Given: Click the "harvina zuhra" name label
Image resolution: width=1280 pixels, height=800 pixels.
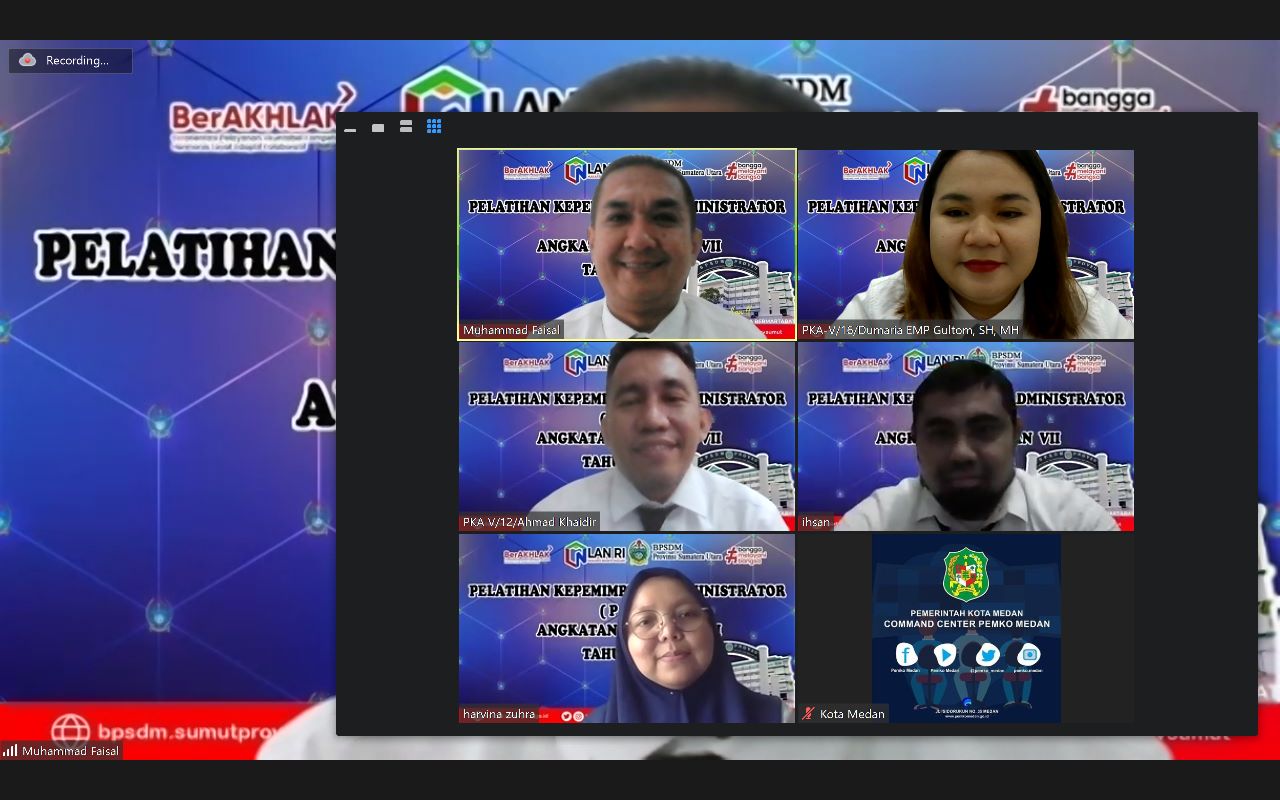Looking at the screenshot, I should pos(499,714).
